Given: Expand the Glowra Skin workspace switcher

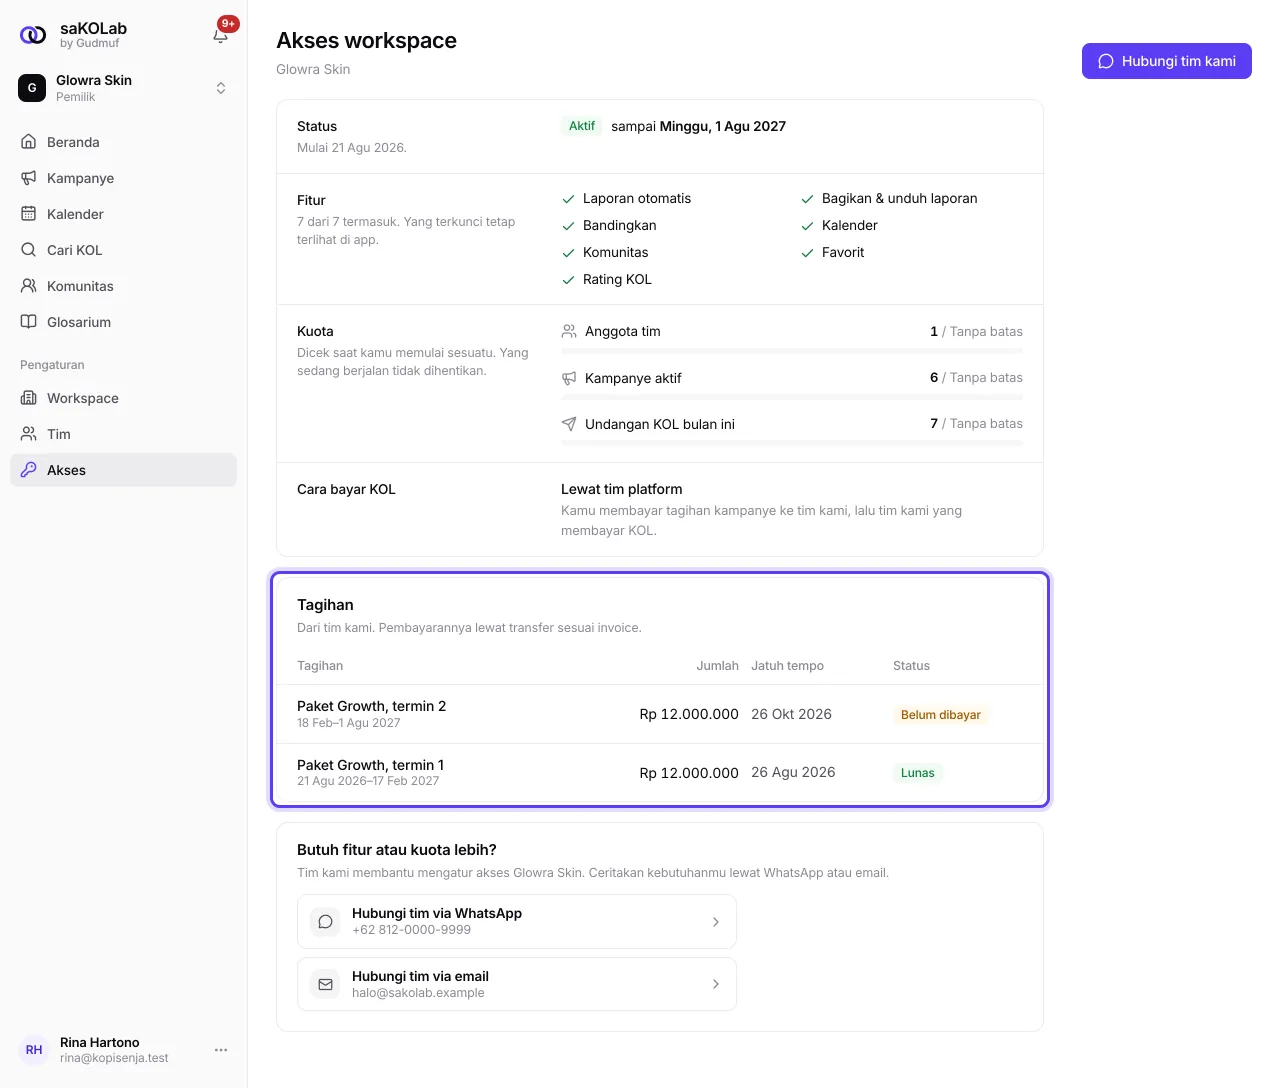Looking at the screenshot, I should (124, 88).
